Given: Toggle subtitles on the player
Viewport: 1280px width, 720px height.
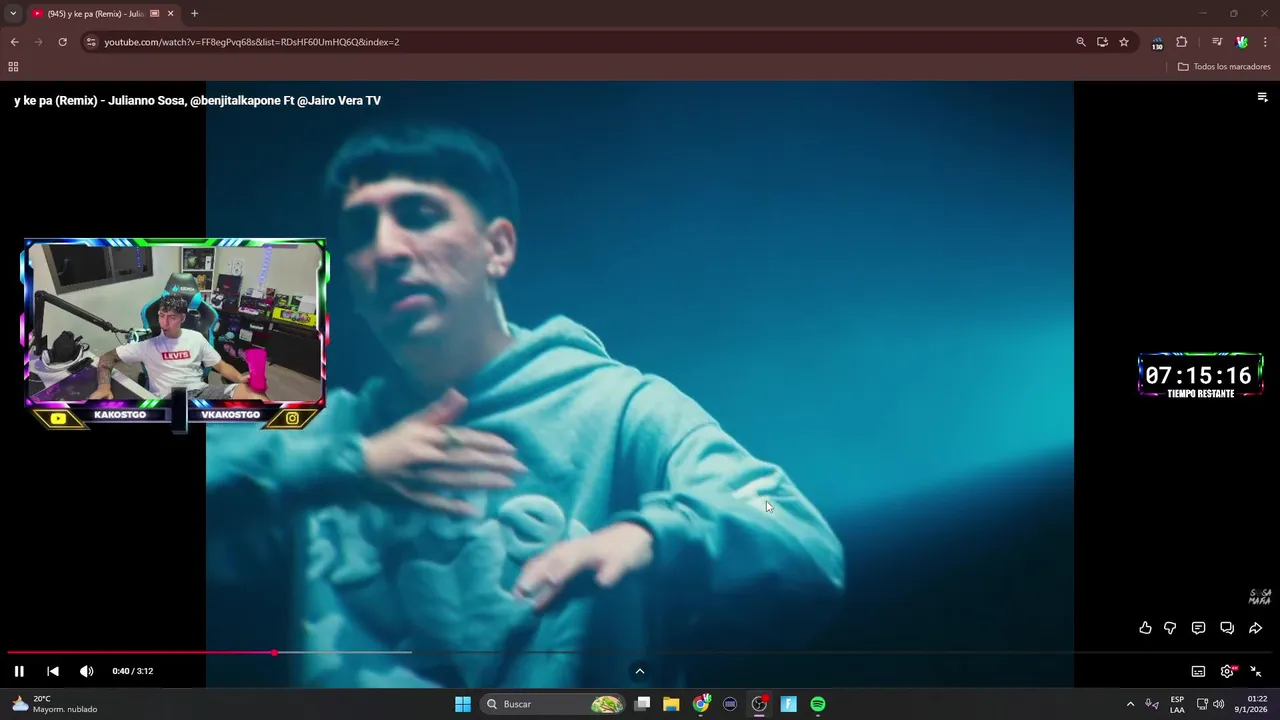Looking at the screenshot, I should click(x=1198, y=671).
